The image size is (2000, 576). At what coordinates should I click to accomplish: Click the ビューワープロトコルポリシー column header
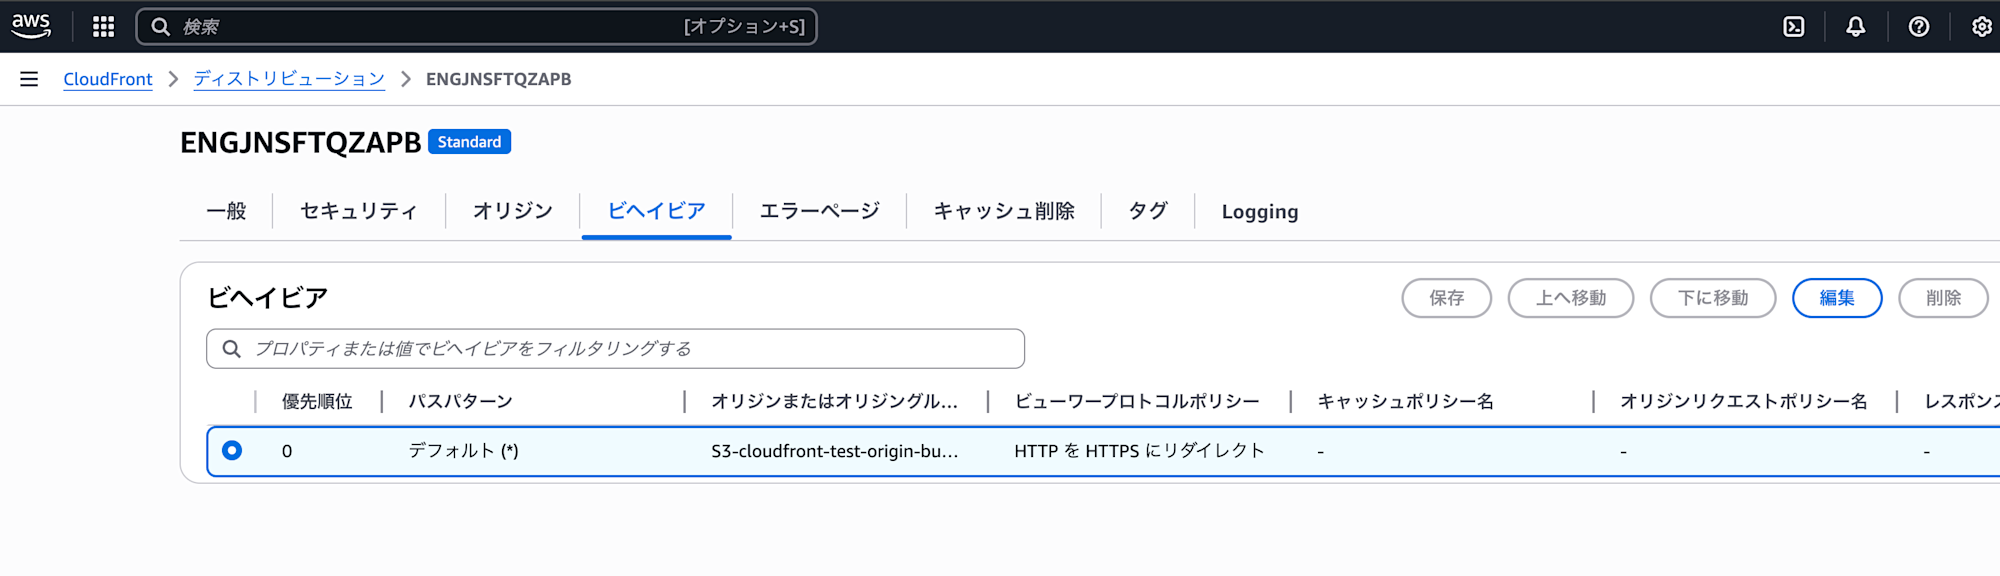(1137, 401)
